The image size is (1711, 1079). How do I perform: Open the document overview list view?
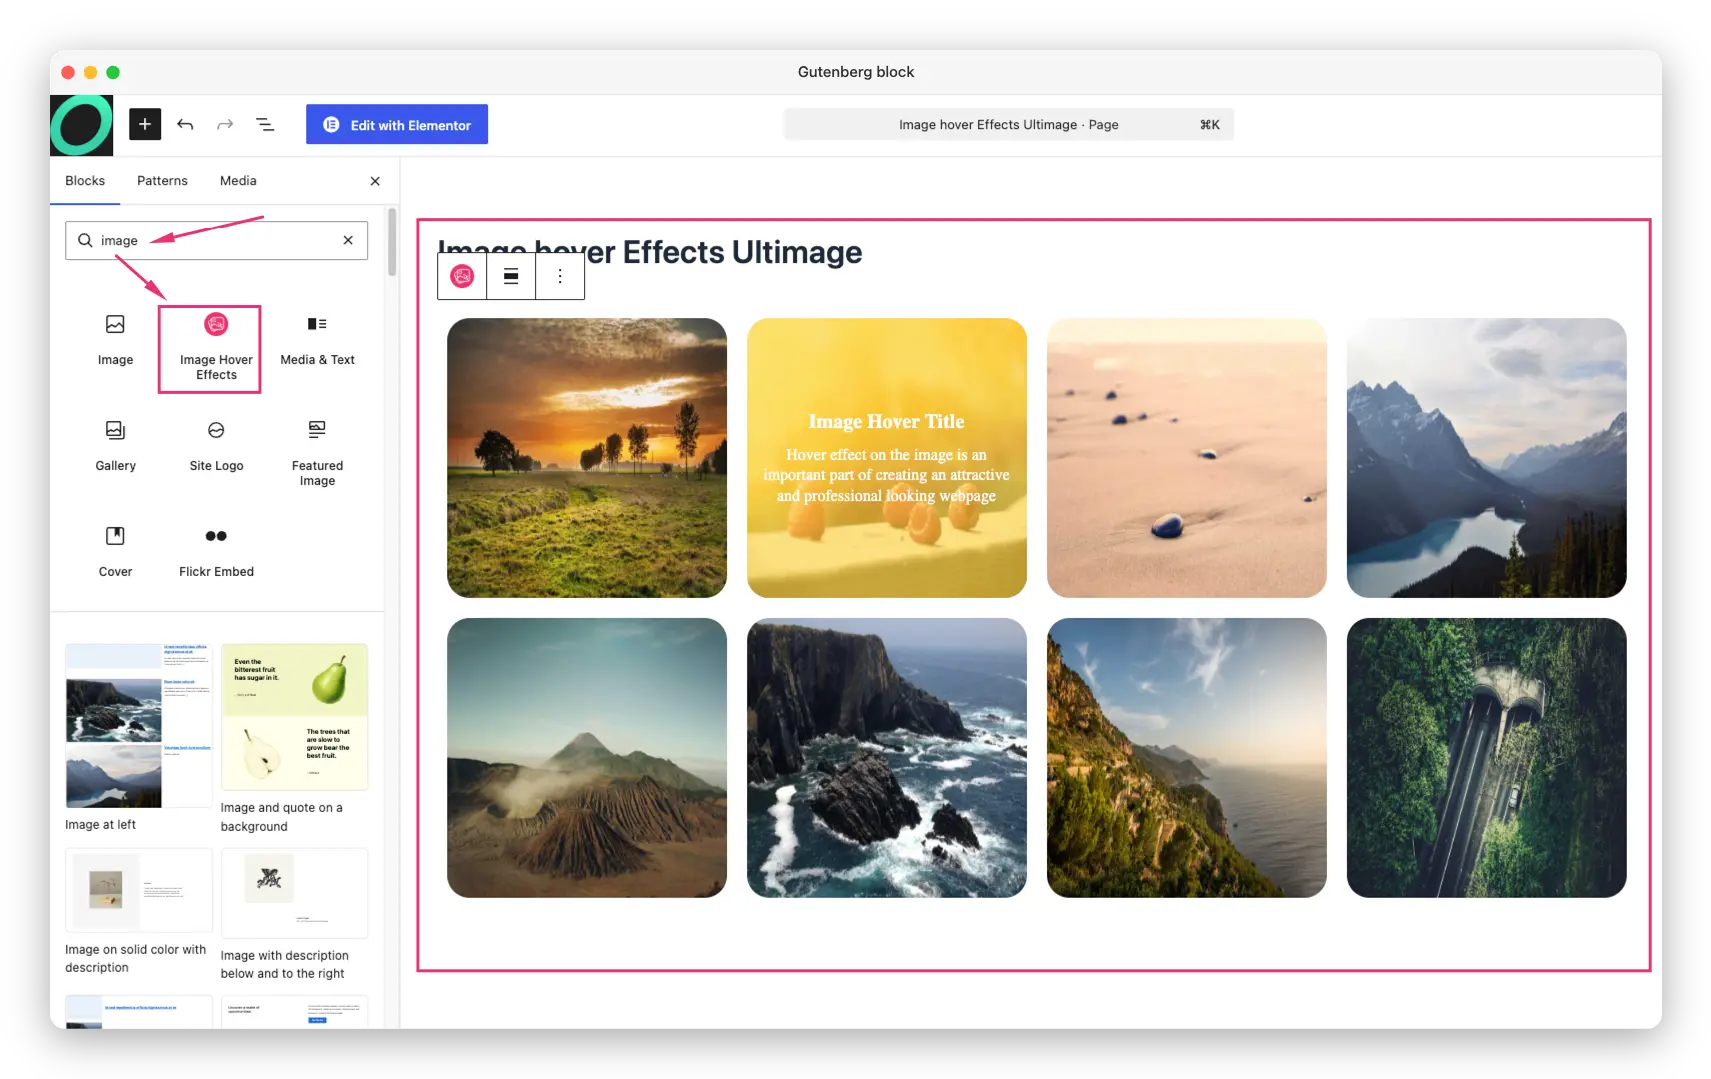(265, 124)
